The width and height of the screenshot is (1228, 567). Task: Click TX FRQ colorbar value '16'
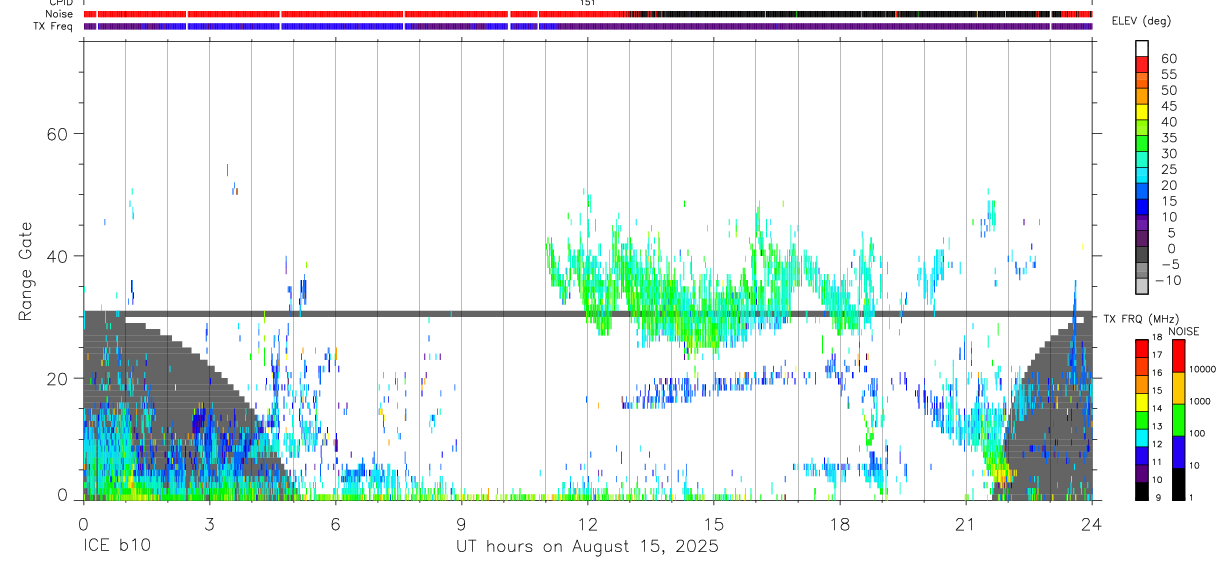[x=1157, y=373]
